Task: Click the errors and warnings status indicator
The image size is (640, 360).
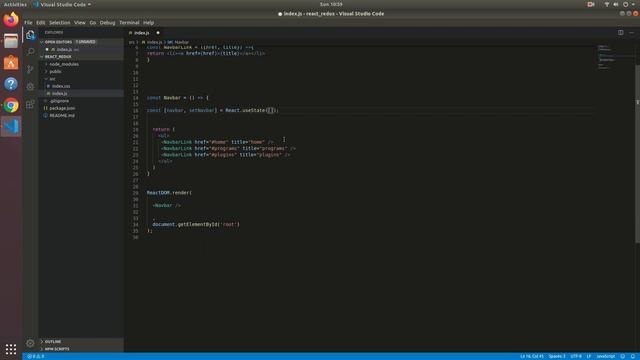Action: click(x=36, y=356)
